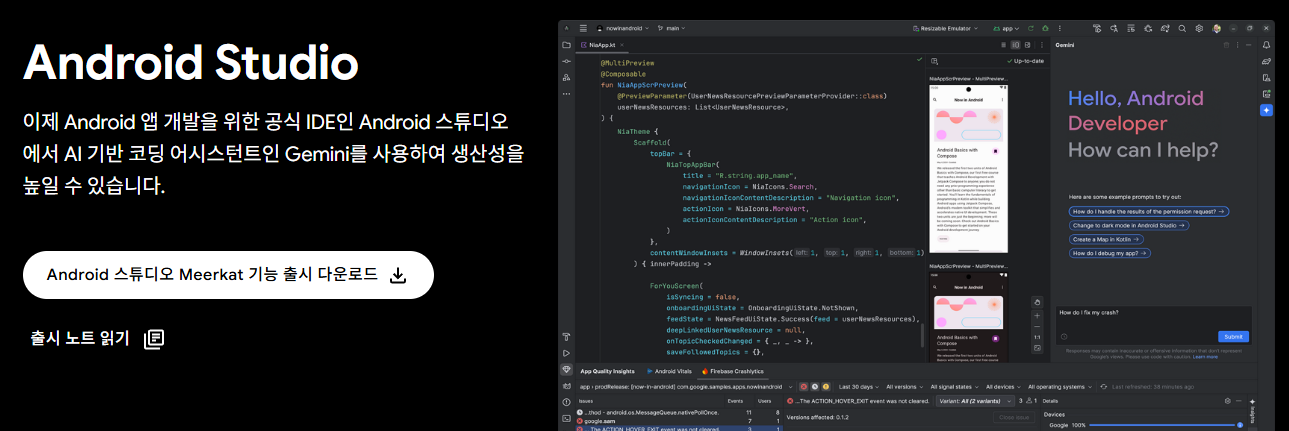The width and height of the screenshot is (1289, 431).
Task: Click the user account avatar icon
Action: [x=1216, y=28]
